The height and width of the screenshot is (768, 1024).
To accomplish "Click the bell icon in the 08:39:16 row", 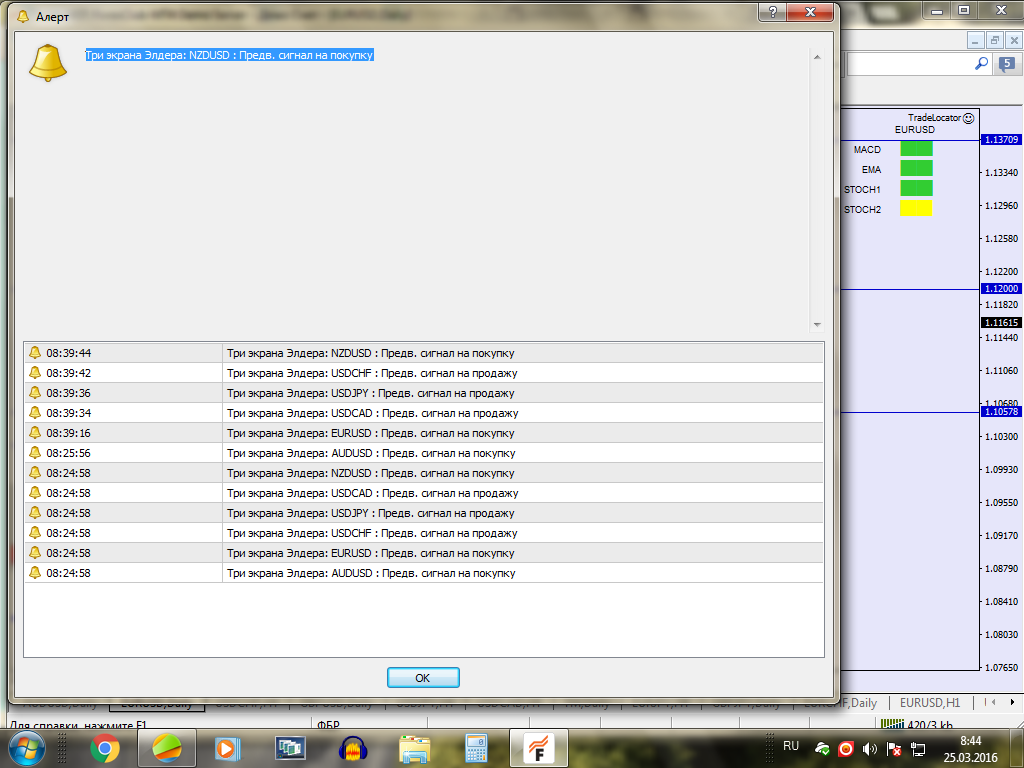I will pos(35,432).
